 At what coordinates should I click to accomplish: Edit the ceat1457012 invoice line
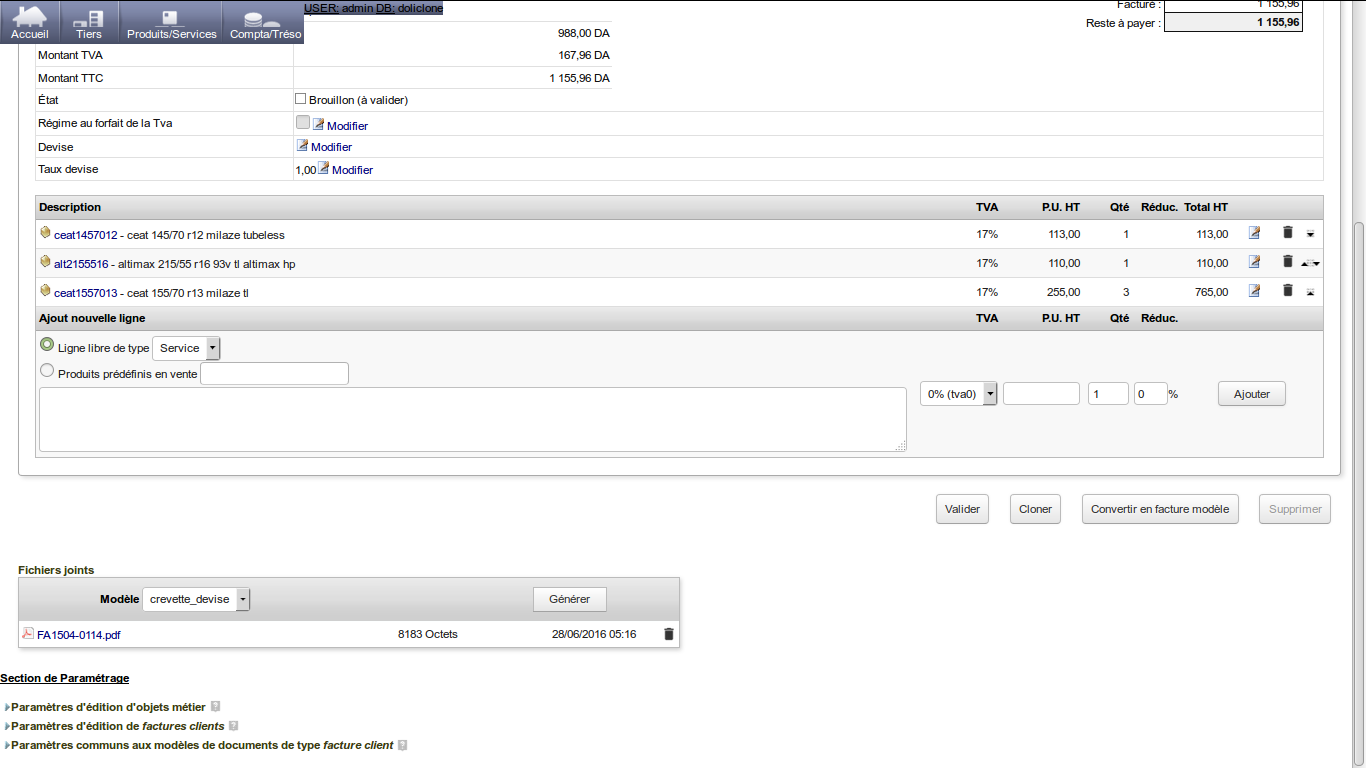[x=1254, y=234]
